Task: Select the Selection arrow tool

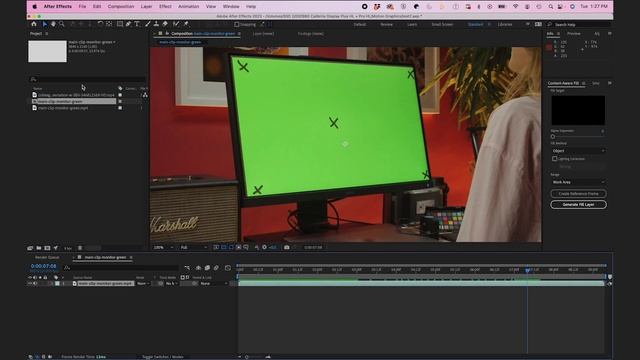Action: click(x=44, y=24)
